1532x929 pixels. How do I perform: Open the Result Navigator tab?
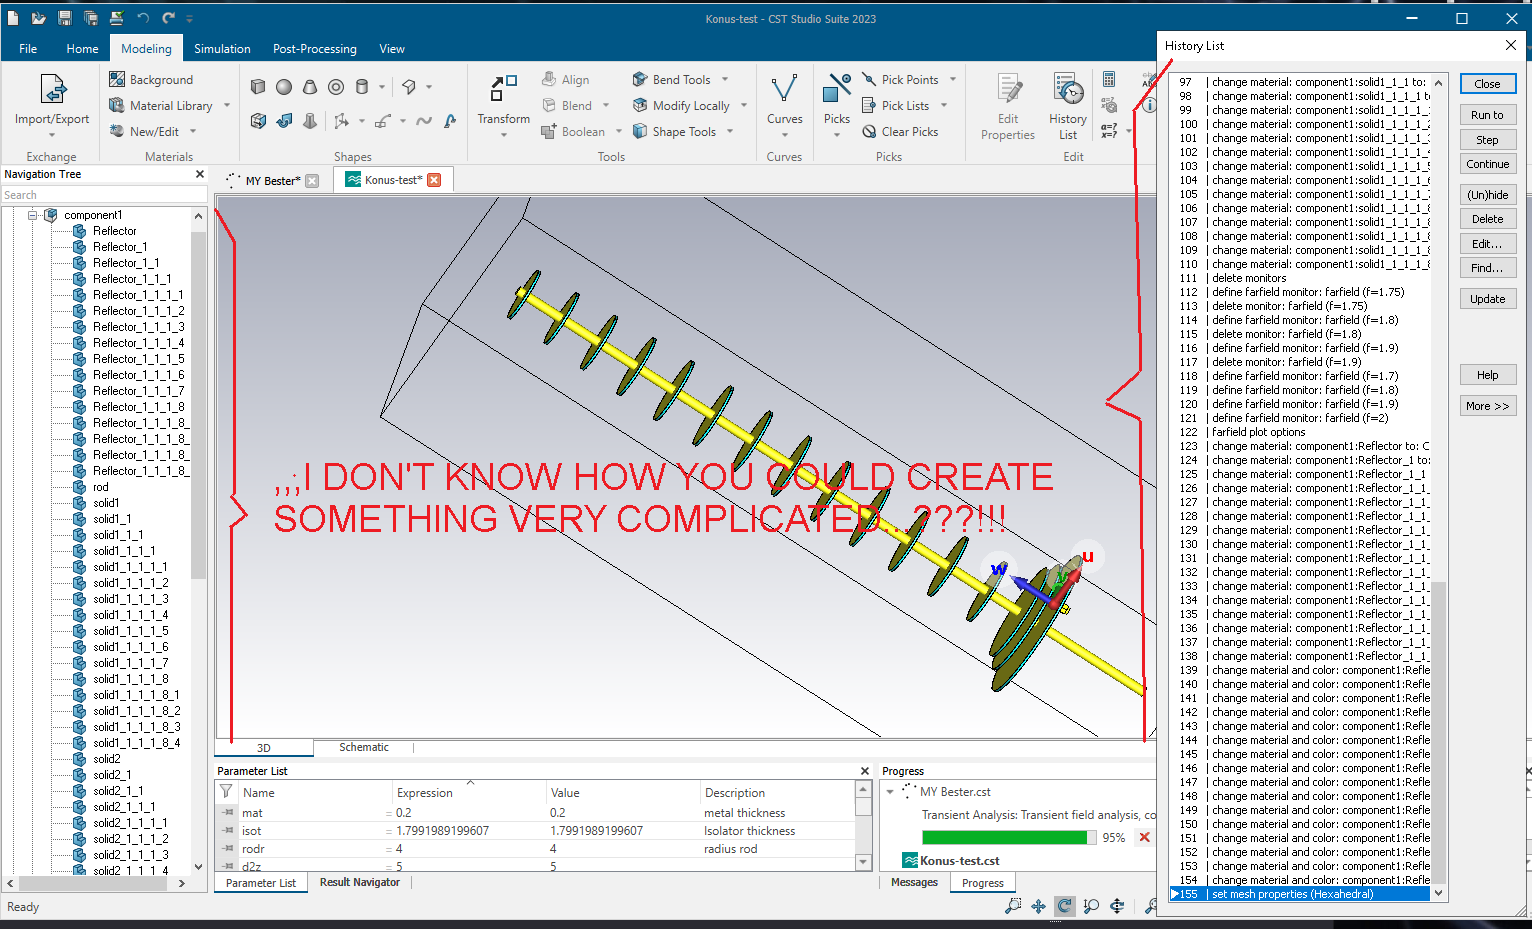coord(360,882)
